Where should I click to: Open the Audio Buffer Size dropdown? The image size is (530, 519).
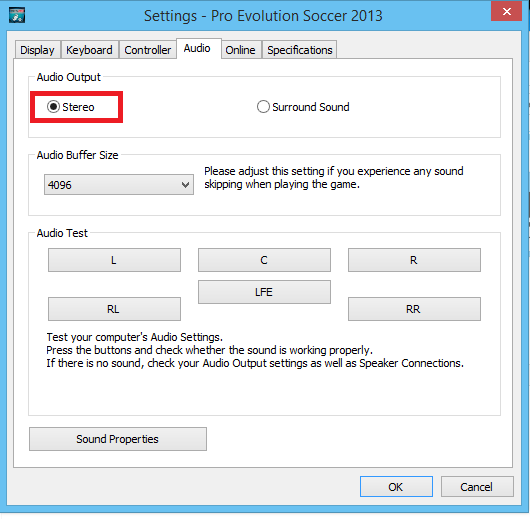(119, 185)
